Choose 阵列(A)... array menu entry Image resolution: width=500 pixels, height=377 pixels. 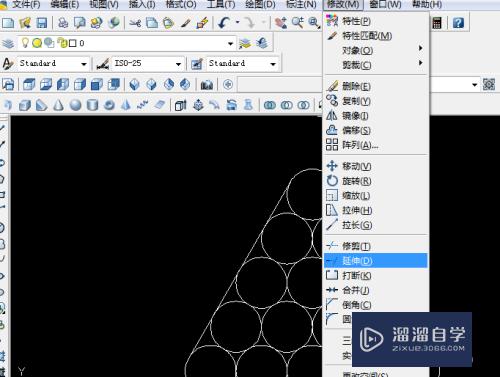click(x=376, y=145)
